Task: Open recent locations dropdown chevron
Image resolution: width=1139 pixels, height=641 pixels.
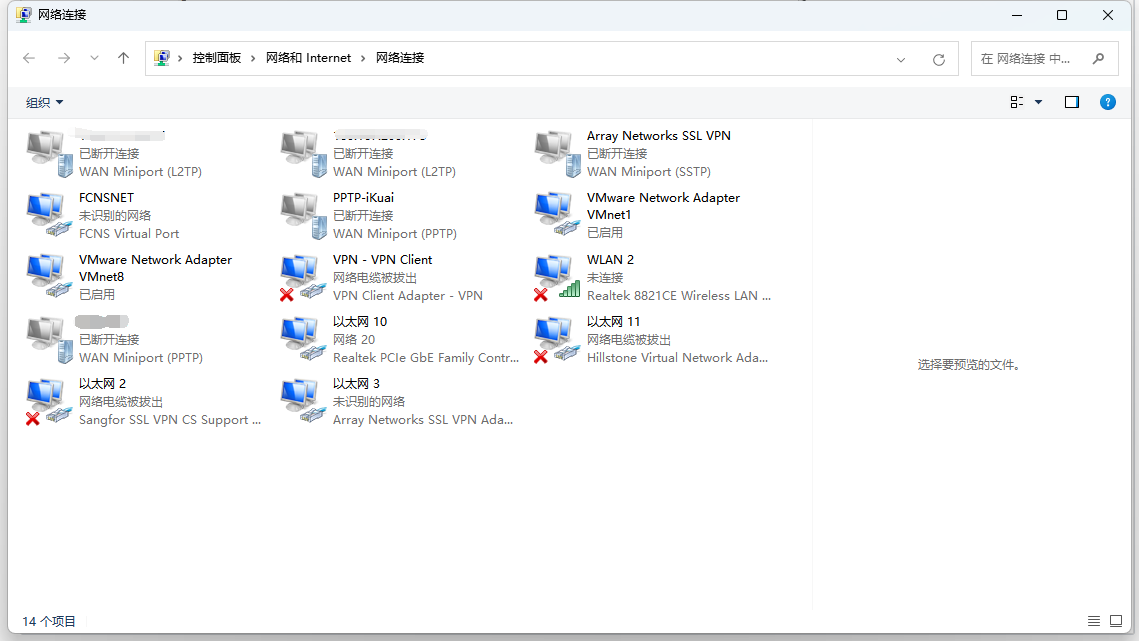Action: [94, 58]
